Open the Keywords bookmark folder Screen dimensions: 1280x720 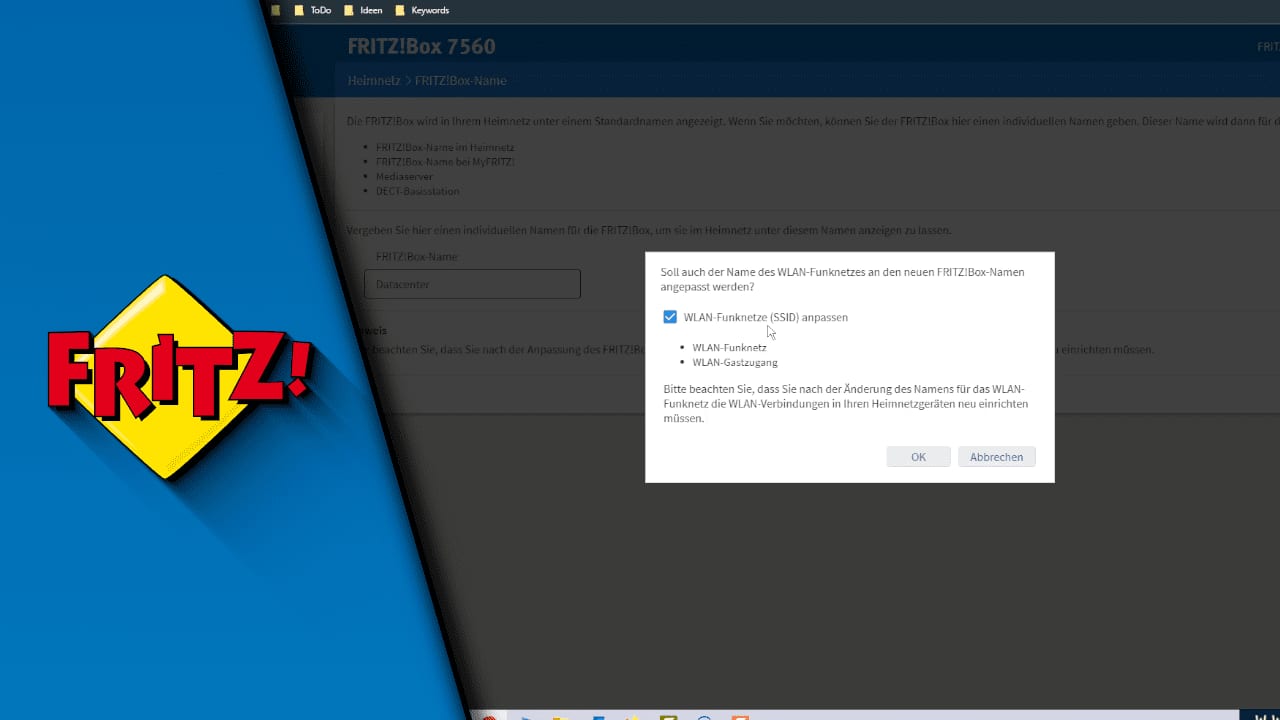tap(421, 11)
